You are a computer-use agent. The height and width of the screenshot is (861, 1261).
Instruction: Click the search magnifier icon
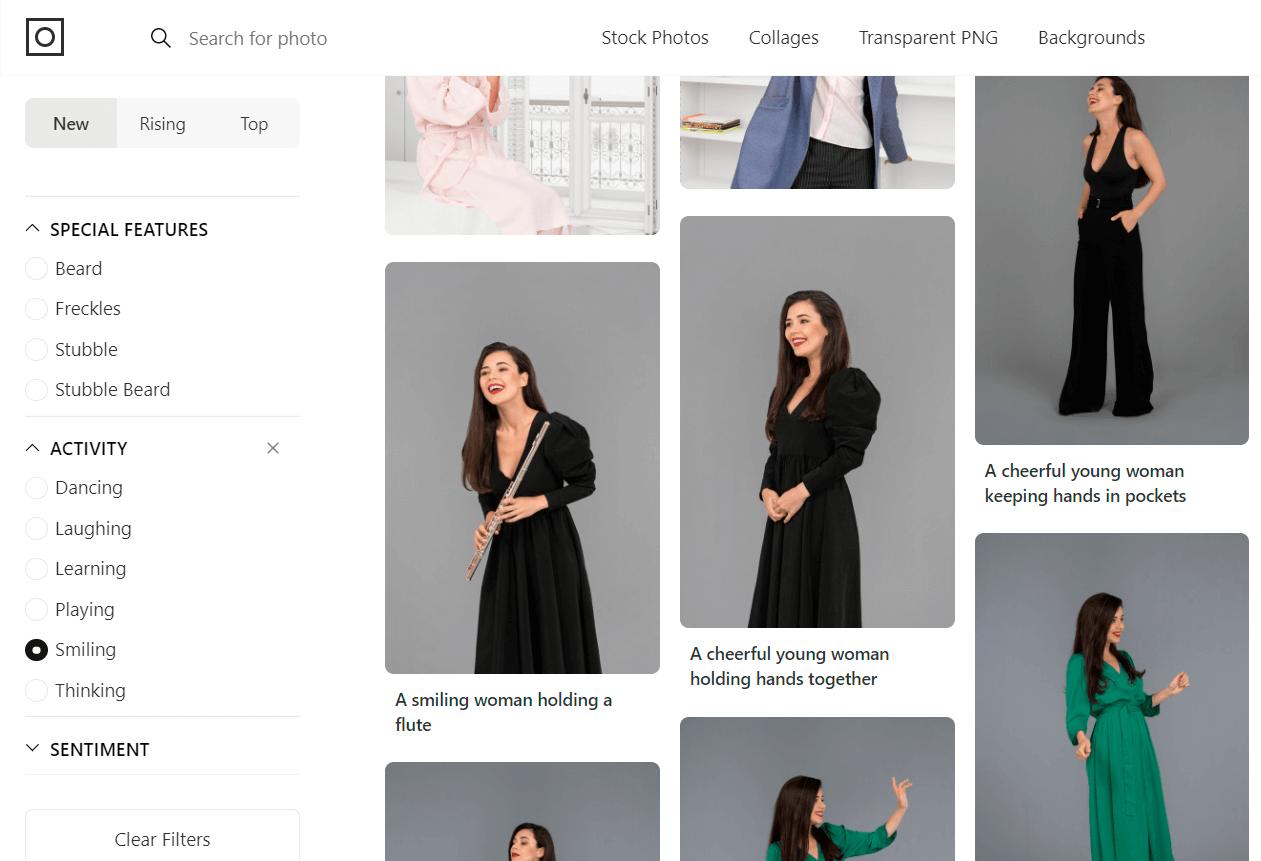(161, 38)
